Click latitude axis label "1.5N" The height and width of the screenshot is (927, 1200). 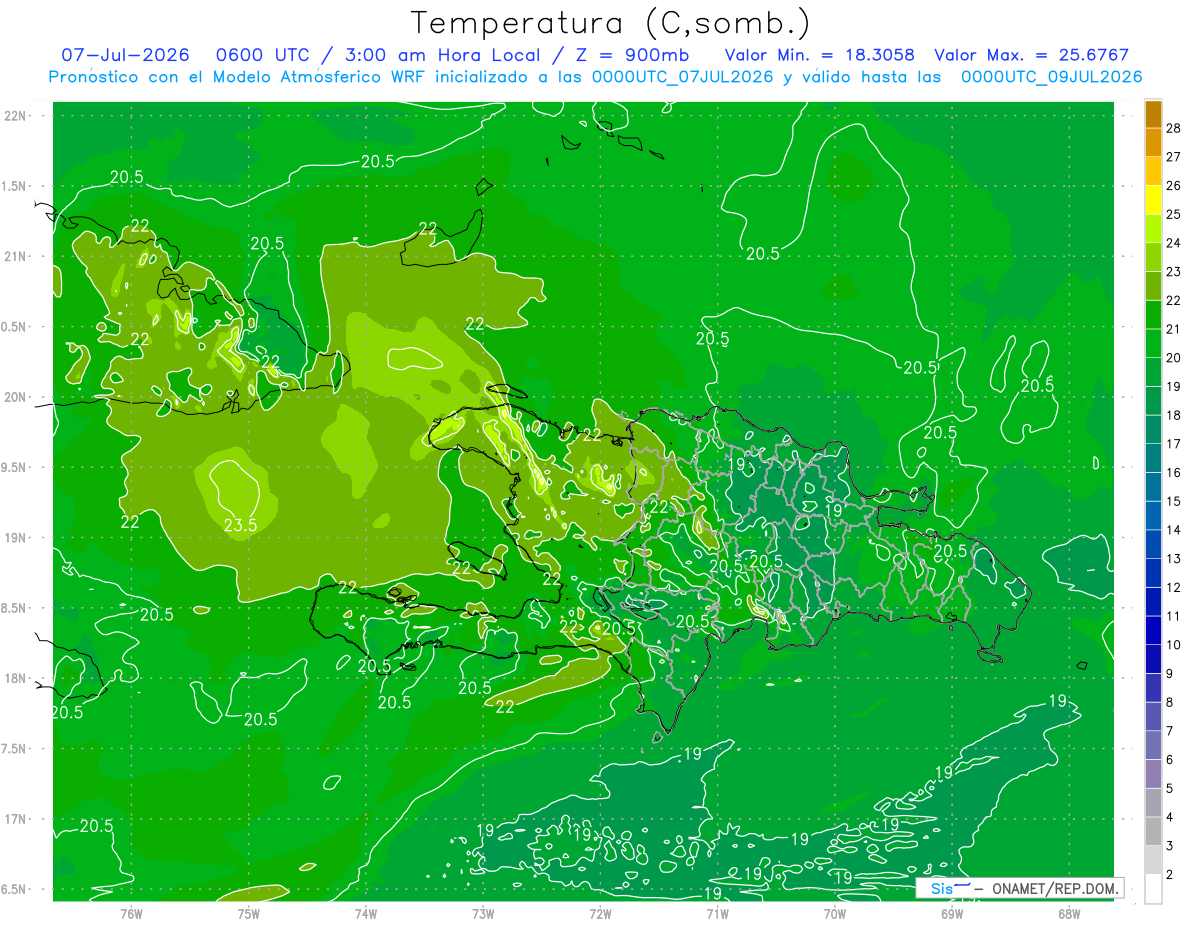point(15,186)
